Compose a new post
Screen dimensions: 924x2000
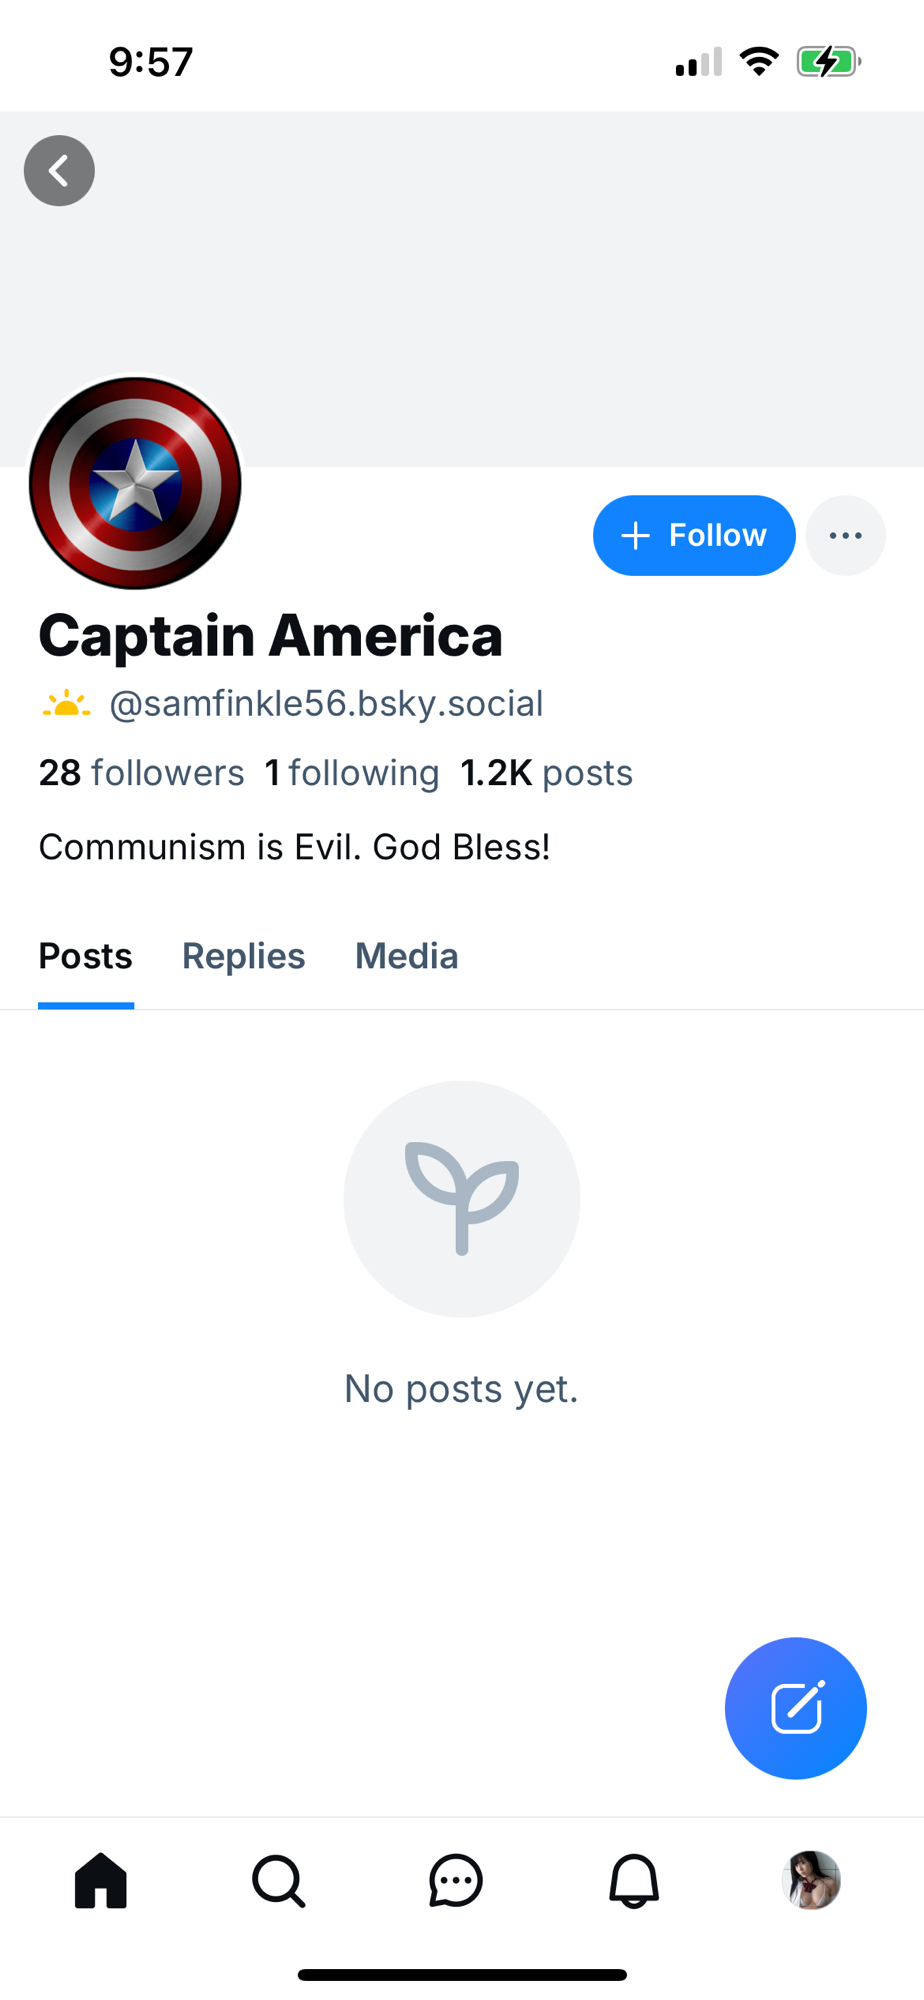tap(795, 1708)
